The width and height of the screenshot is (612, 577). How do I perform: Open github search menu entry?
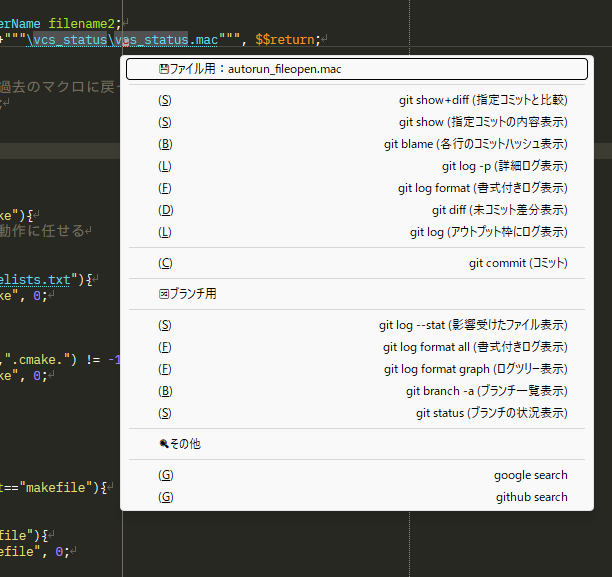[x=357, y=497]
